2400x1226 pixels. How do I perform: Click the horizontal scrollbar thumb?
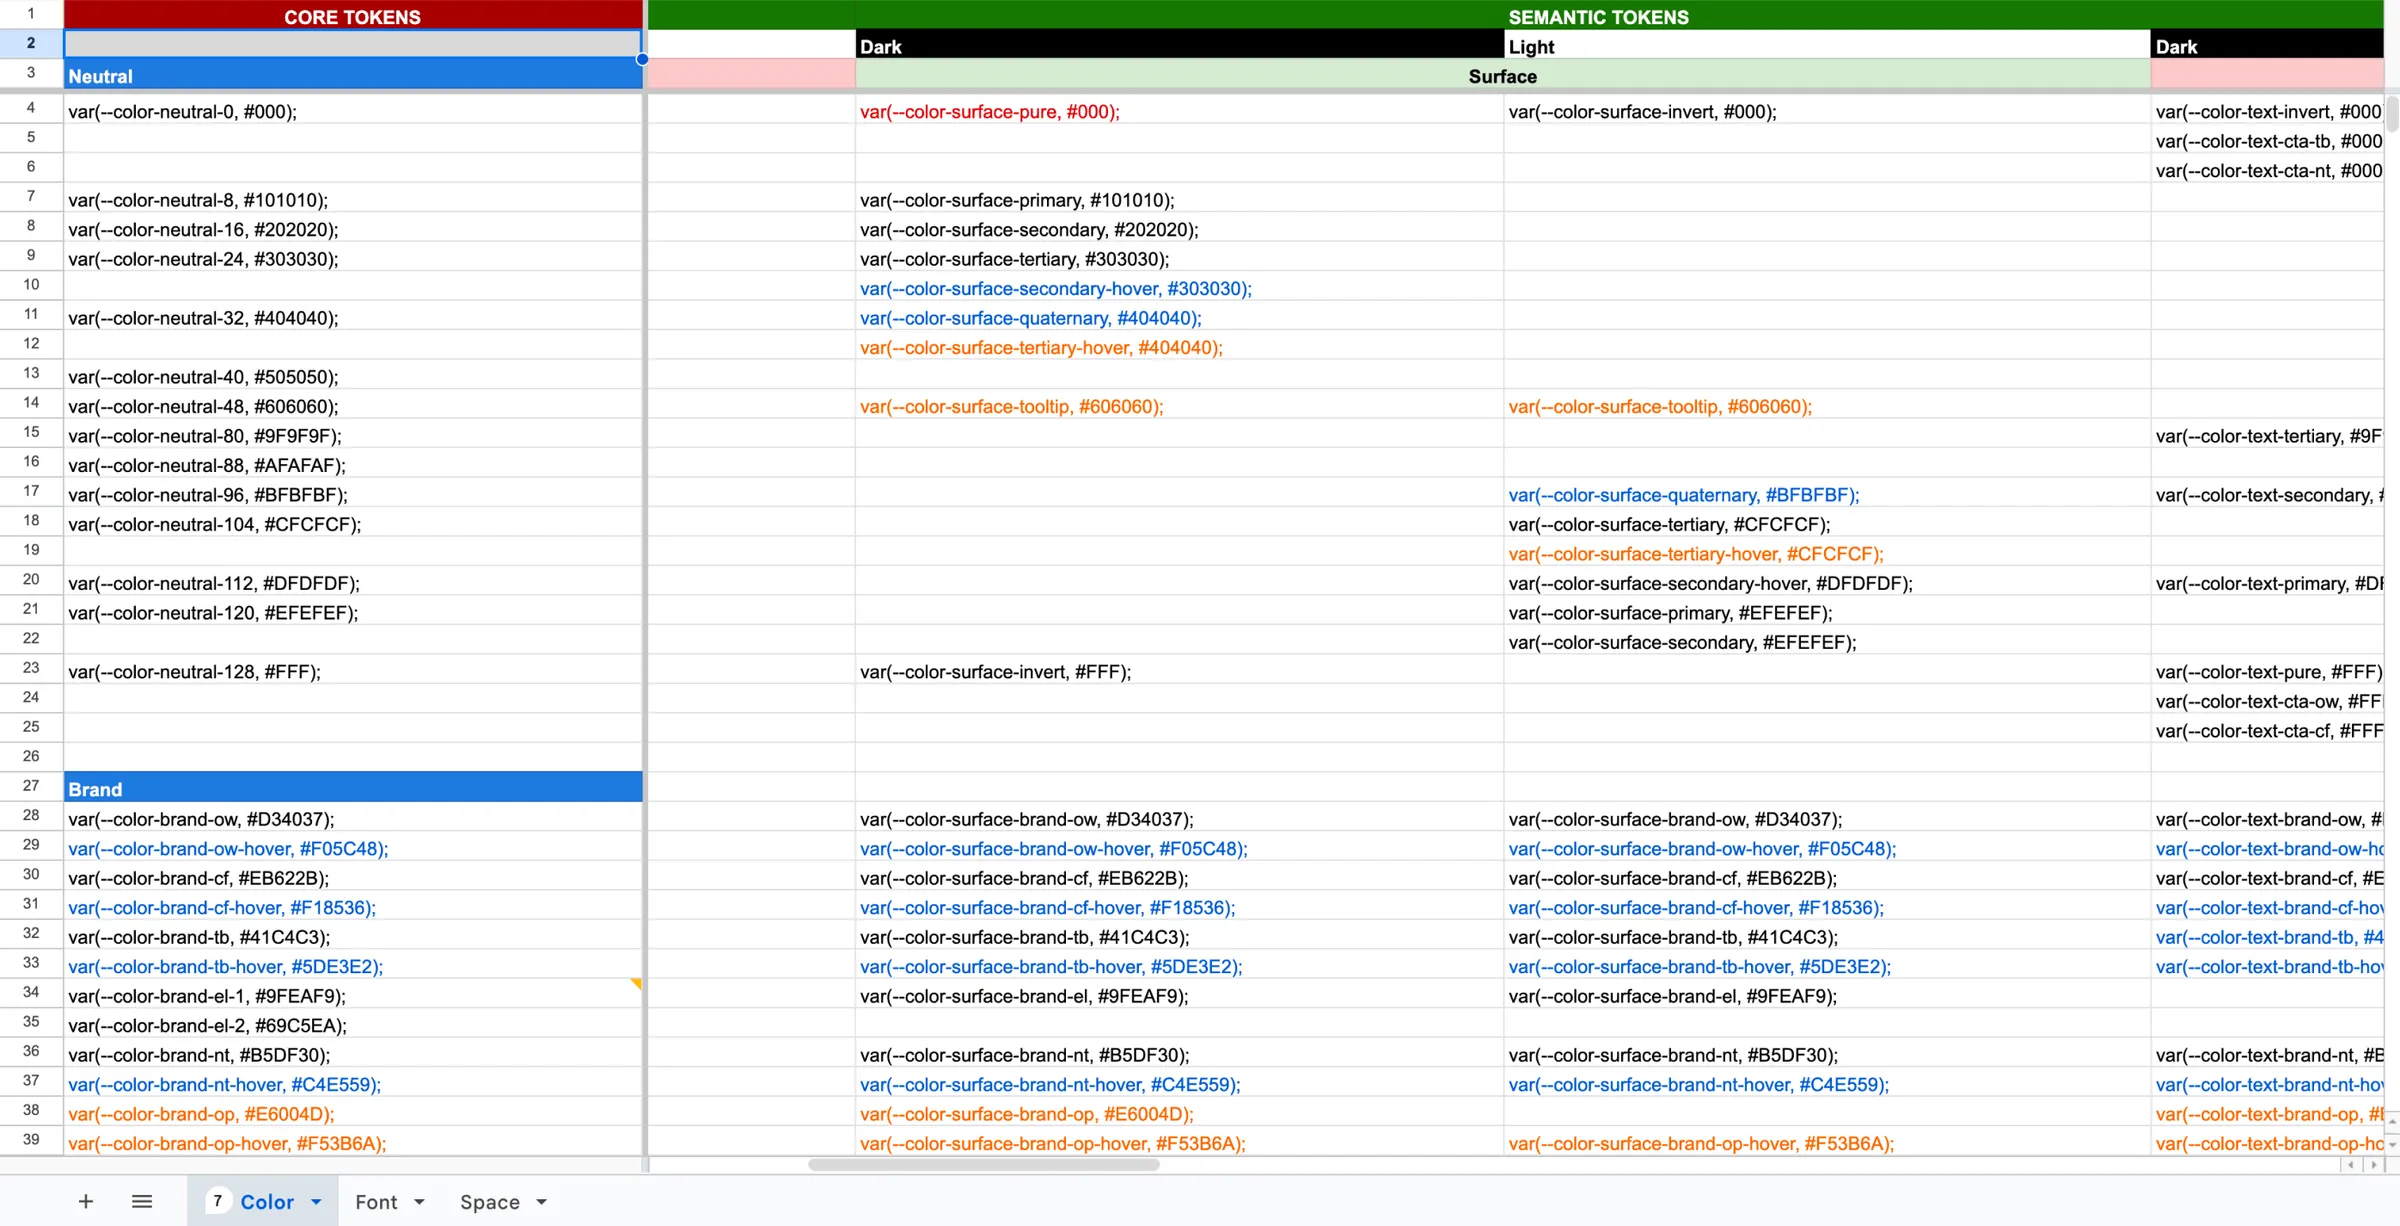[x=984, y=1165]
